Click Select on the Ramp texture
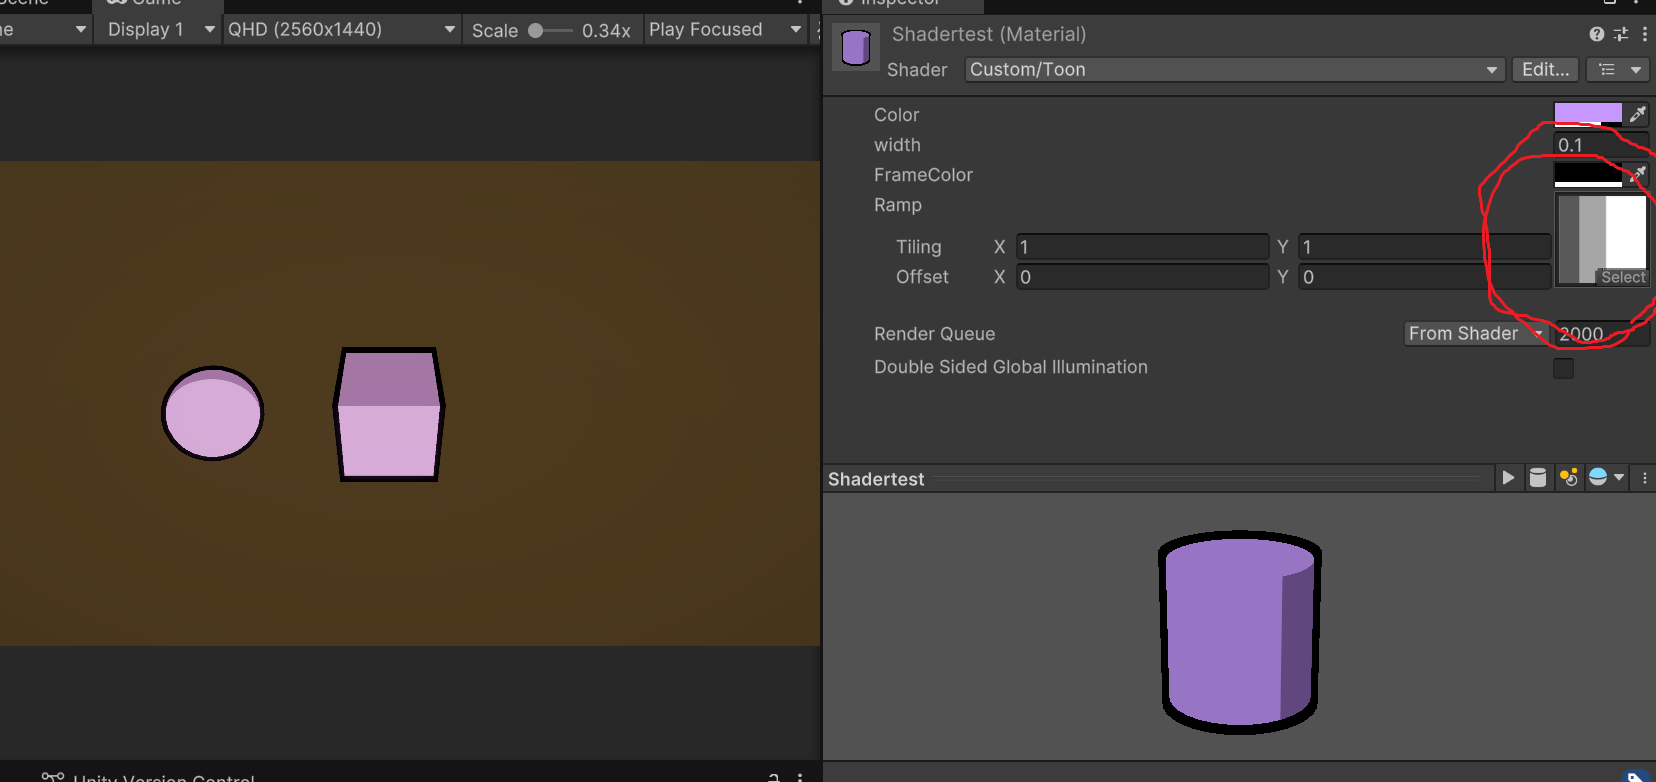This screenshot has width=1656, height=782. coord(1622,277)
